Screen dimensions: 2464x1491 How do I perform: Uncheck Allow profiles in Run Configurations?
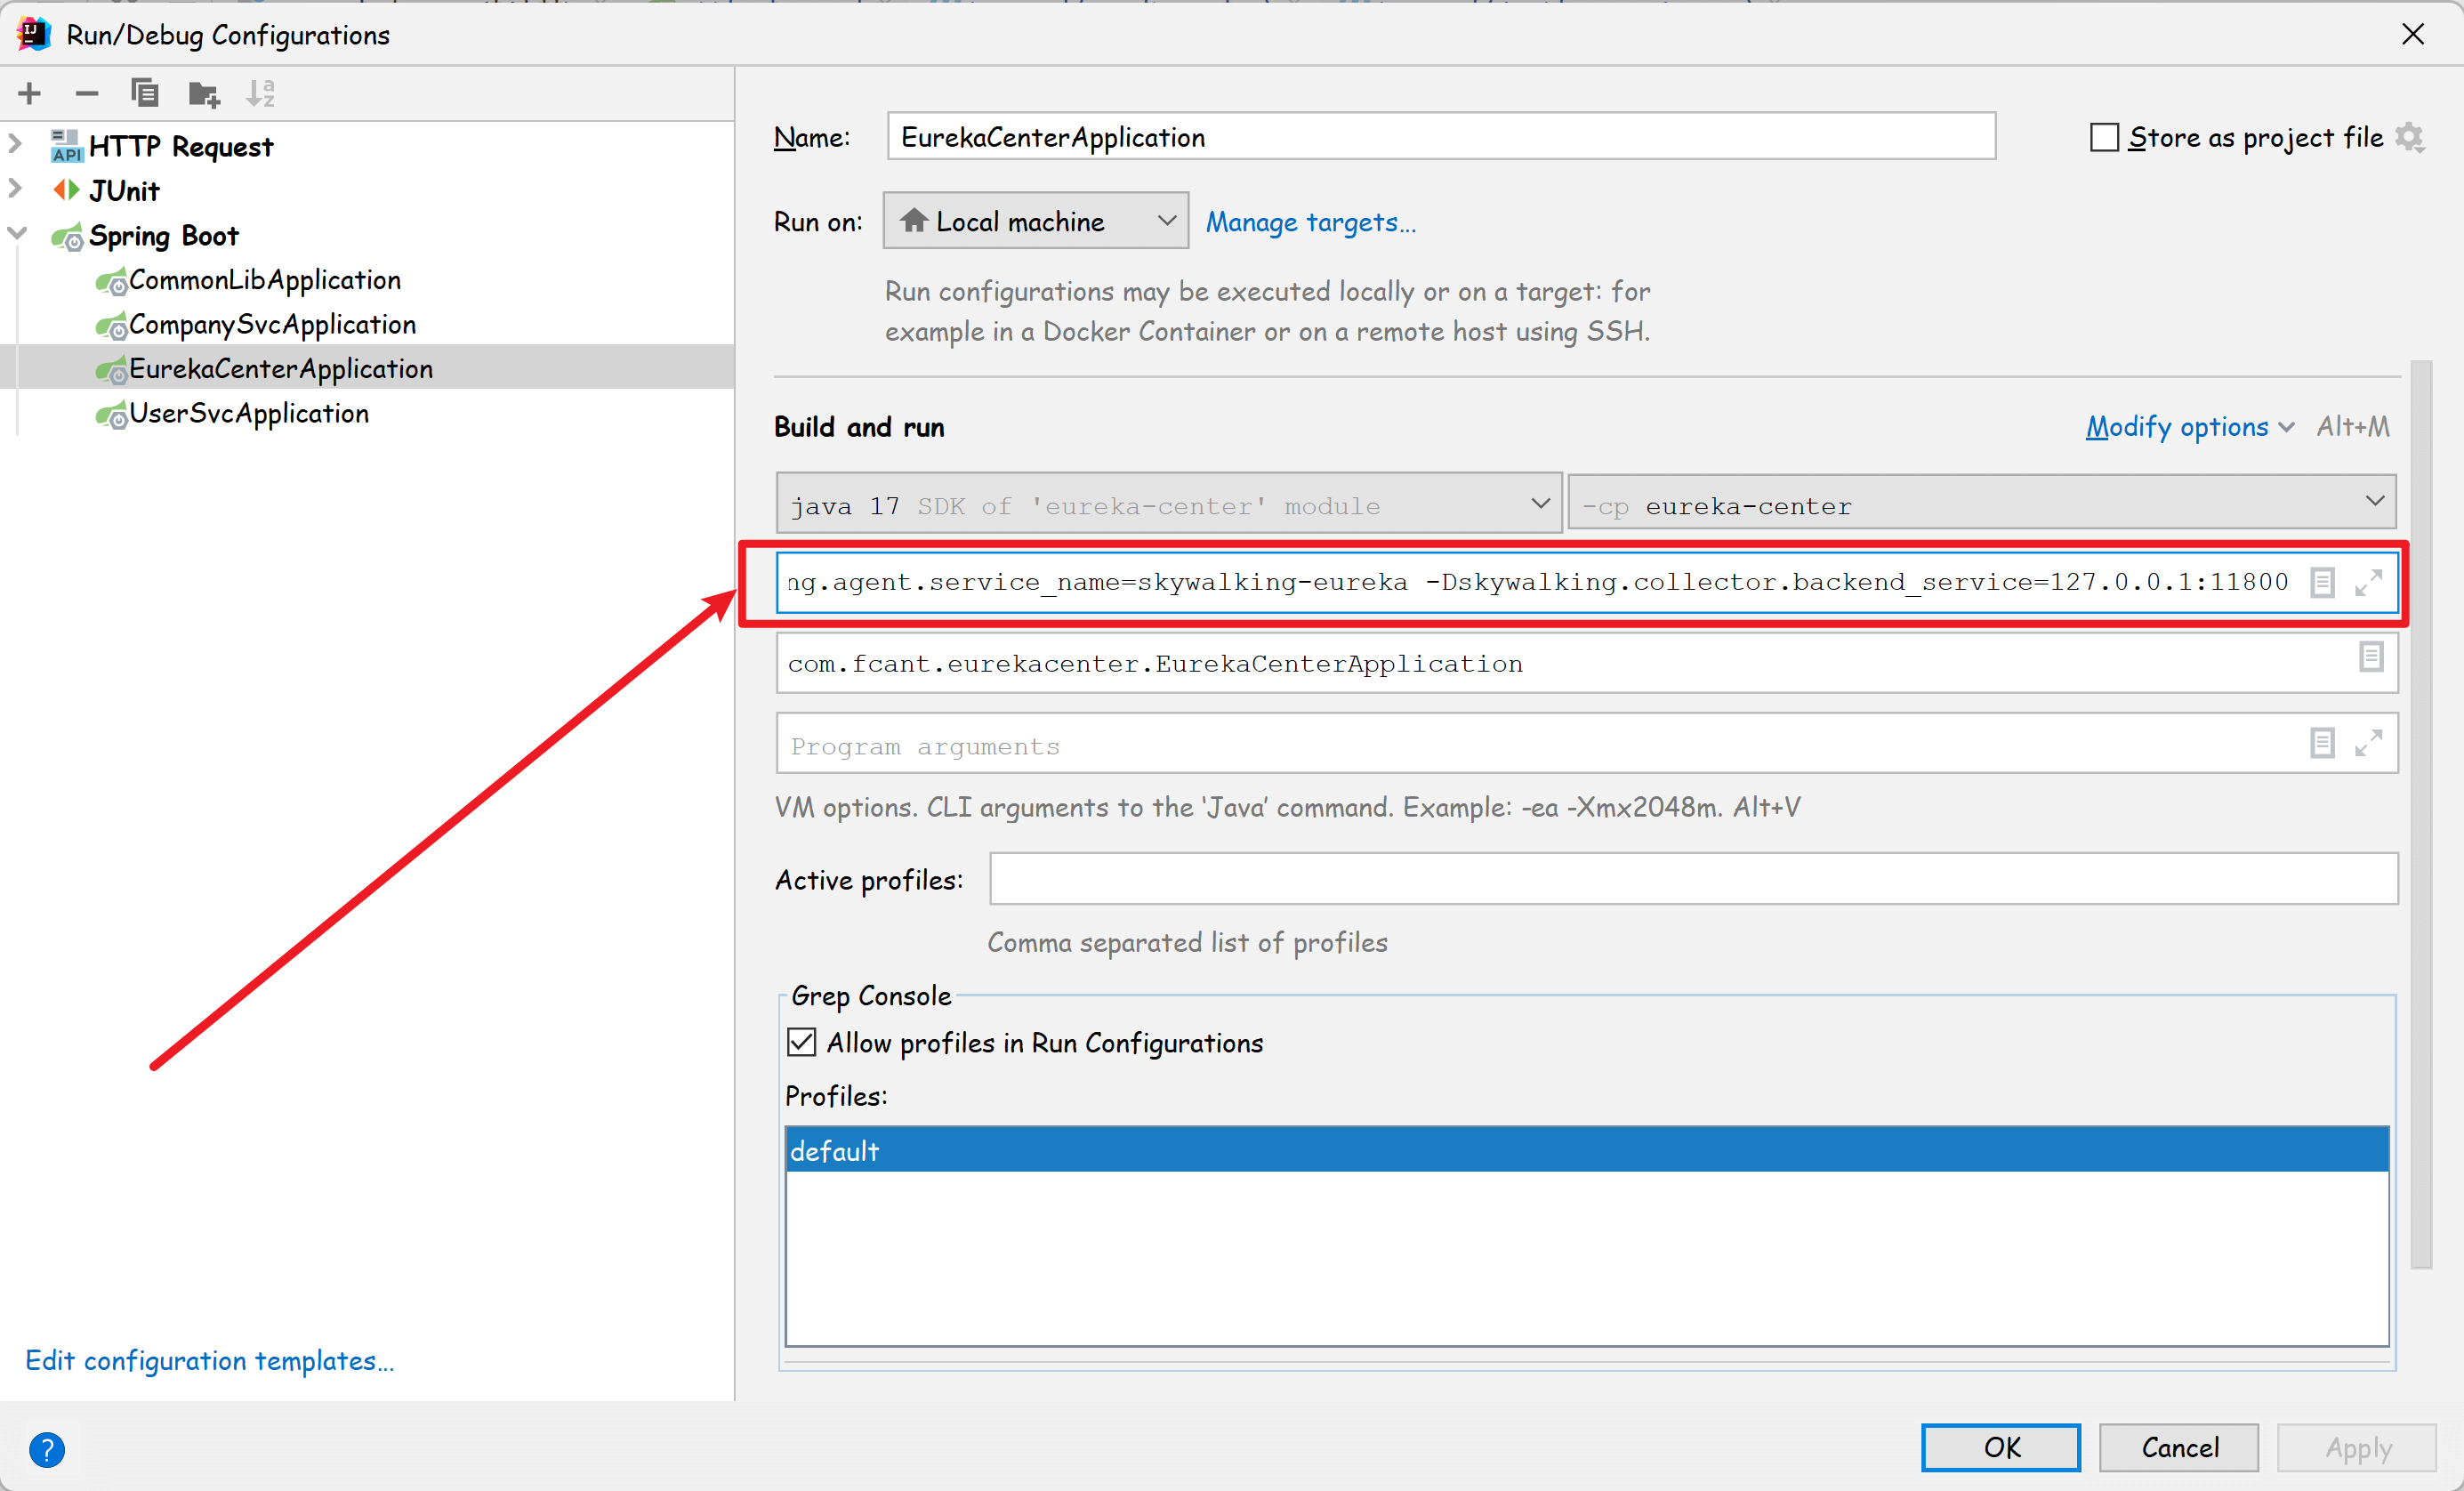pyautogui.click(x=802, y=1043)
